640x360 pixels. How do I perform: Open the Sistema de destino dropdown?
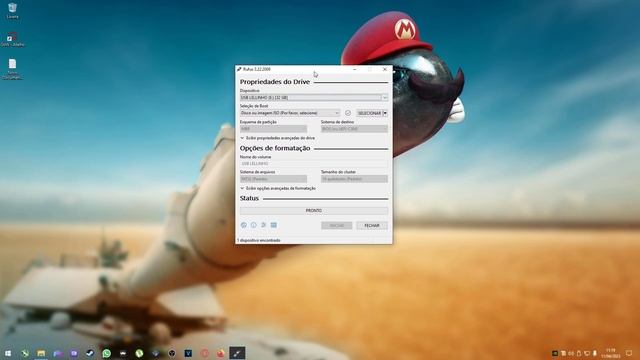pyautogui.click(x=354, y=129)
